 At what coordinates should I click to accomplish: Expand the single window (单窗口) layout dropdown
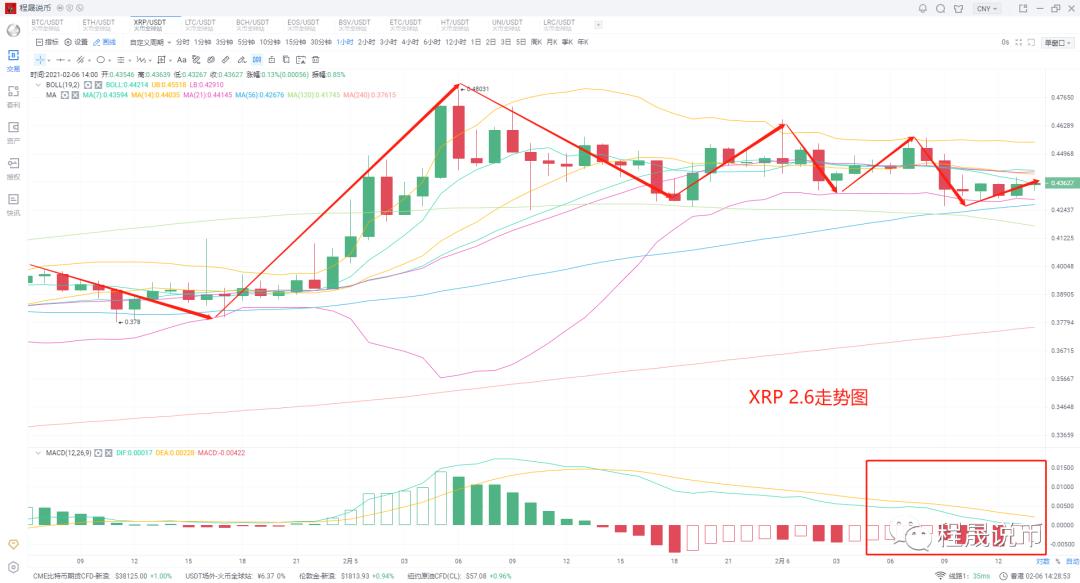click(1057, 43)
